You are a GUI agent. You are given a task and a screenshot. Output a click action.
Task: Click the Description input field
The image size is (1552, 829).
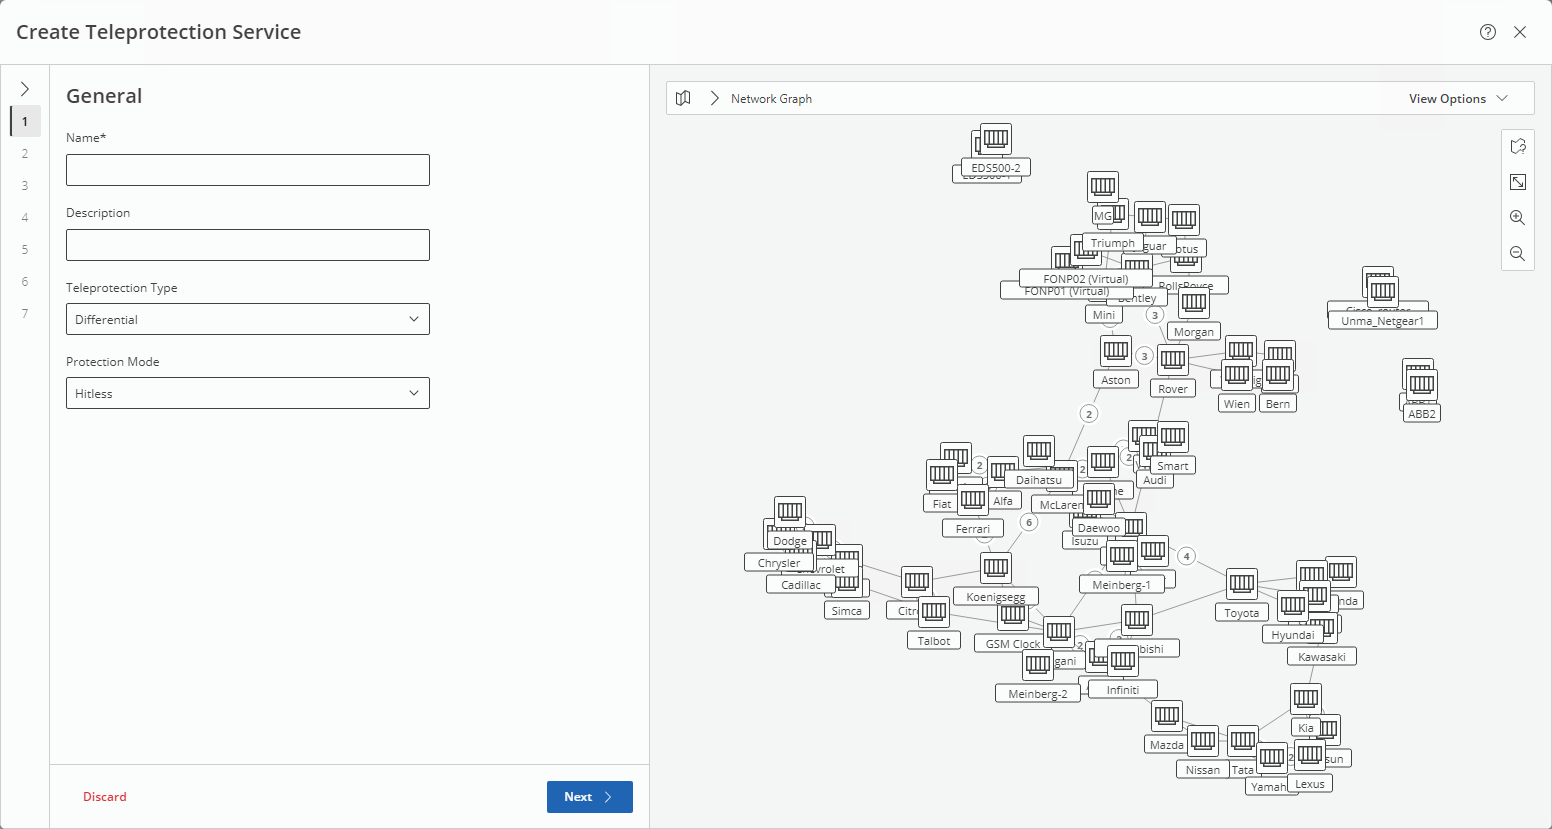[x=248, y=245]
